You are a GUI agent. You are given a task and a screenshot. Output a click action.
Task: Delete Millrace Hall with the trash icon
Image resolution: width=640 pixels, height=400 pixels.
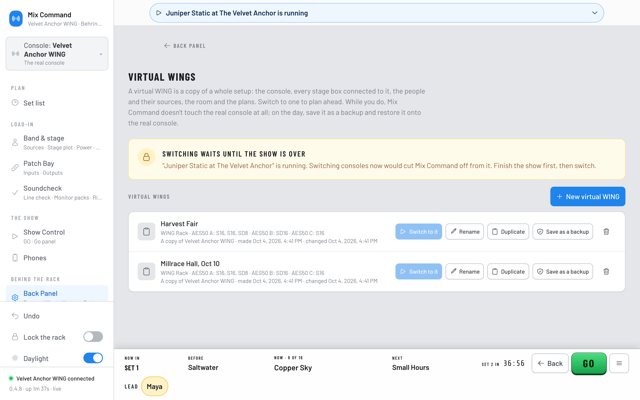[x=606, y=271]
